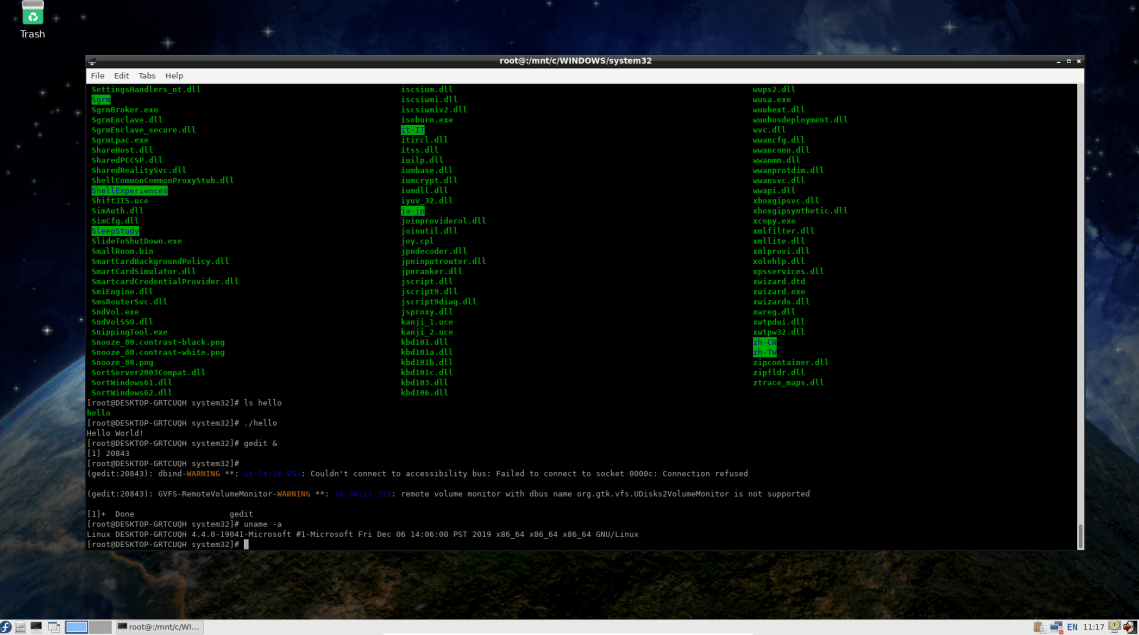The height and width of the screenshot is (635, 1139).
Task: Switch to the first workspace in the pager
Action: click(76, 627)
